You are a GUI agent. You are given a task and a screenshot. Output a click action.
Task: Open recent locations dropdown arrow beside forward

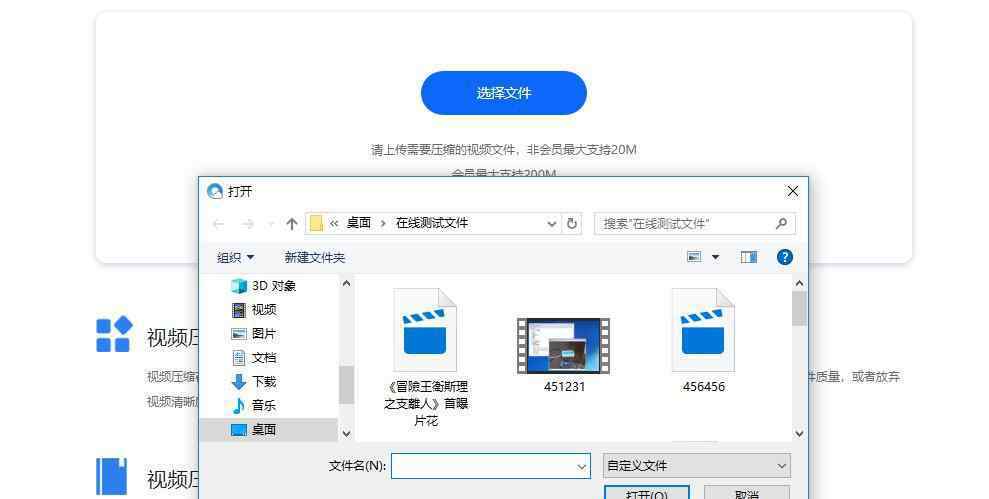[x=271, y=224]
